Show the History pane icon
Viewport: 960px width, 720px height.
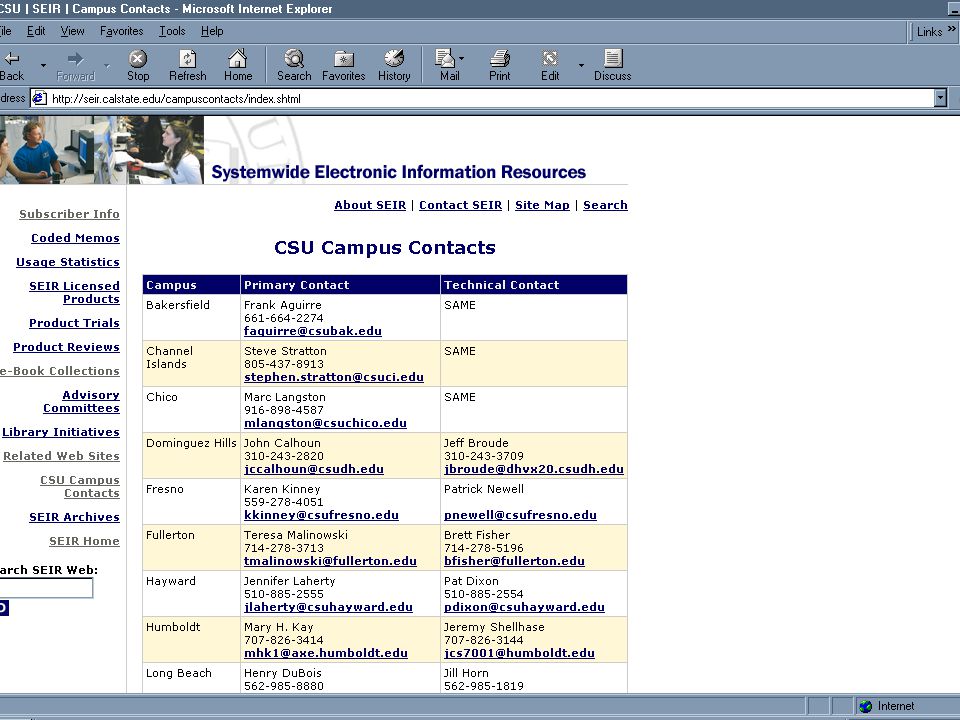[394, 58]
